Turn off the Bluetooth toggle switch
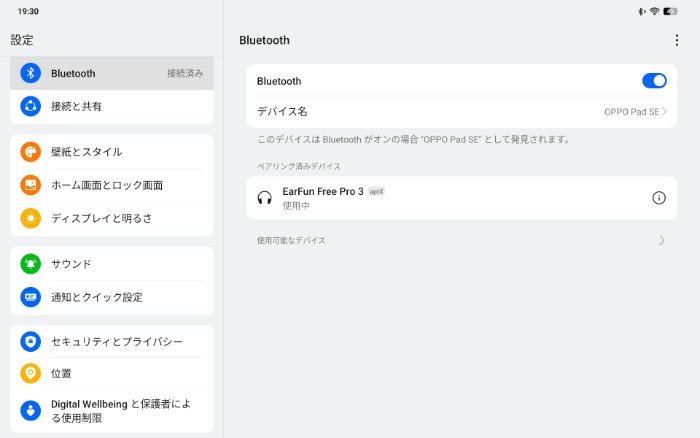Viewport: 700px width, 438px height. pos(654,81)
